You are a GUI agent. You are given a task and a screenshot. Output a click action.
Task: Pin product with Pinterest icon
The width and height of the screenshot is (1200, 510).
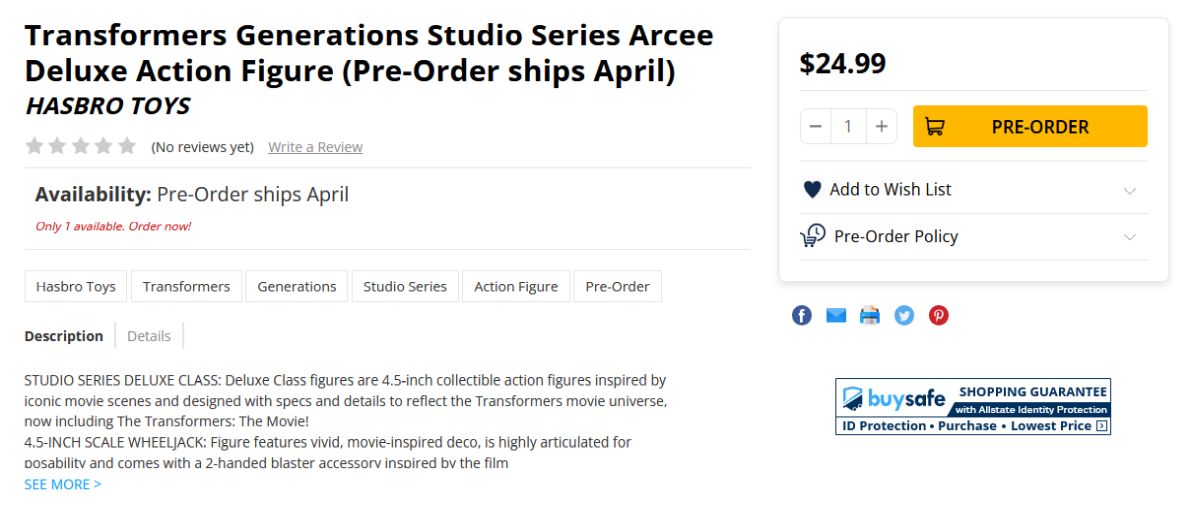tap(938, 316)
